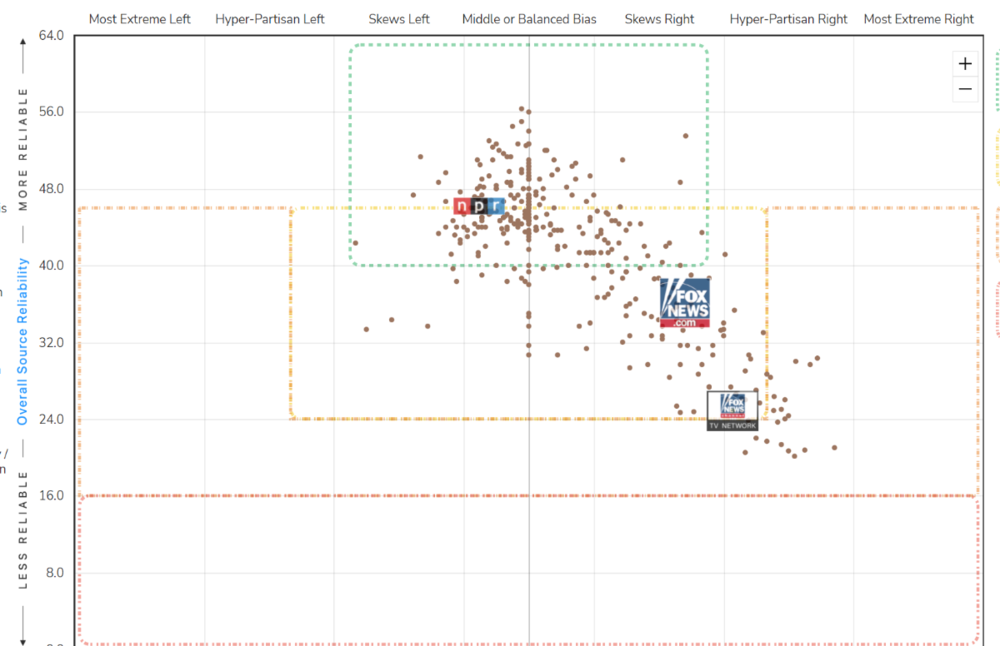Click the 'Skews Left' column label
Viewport: 1000px width, 646px height.
[399, 19]
